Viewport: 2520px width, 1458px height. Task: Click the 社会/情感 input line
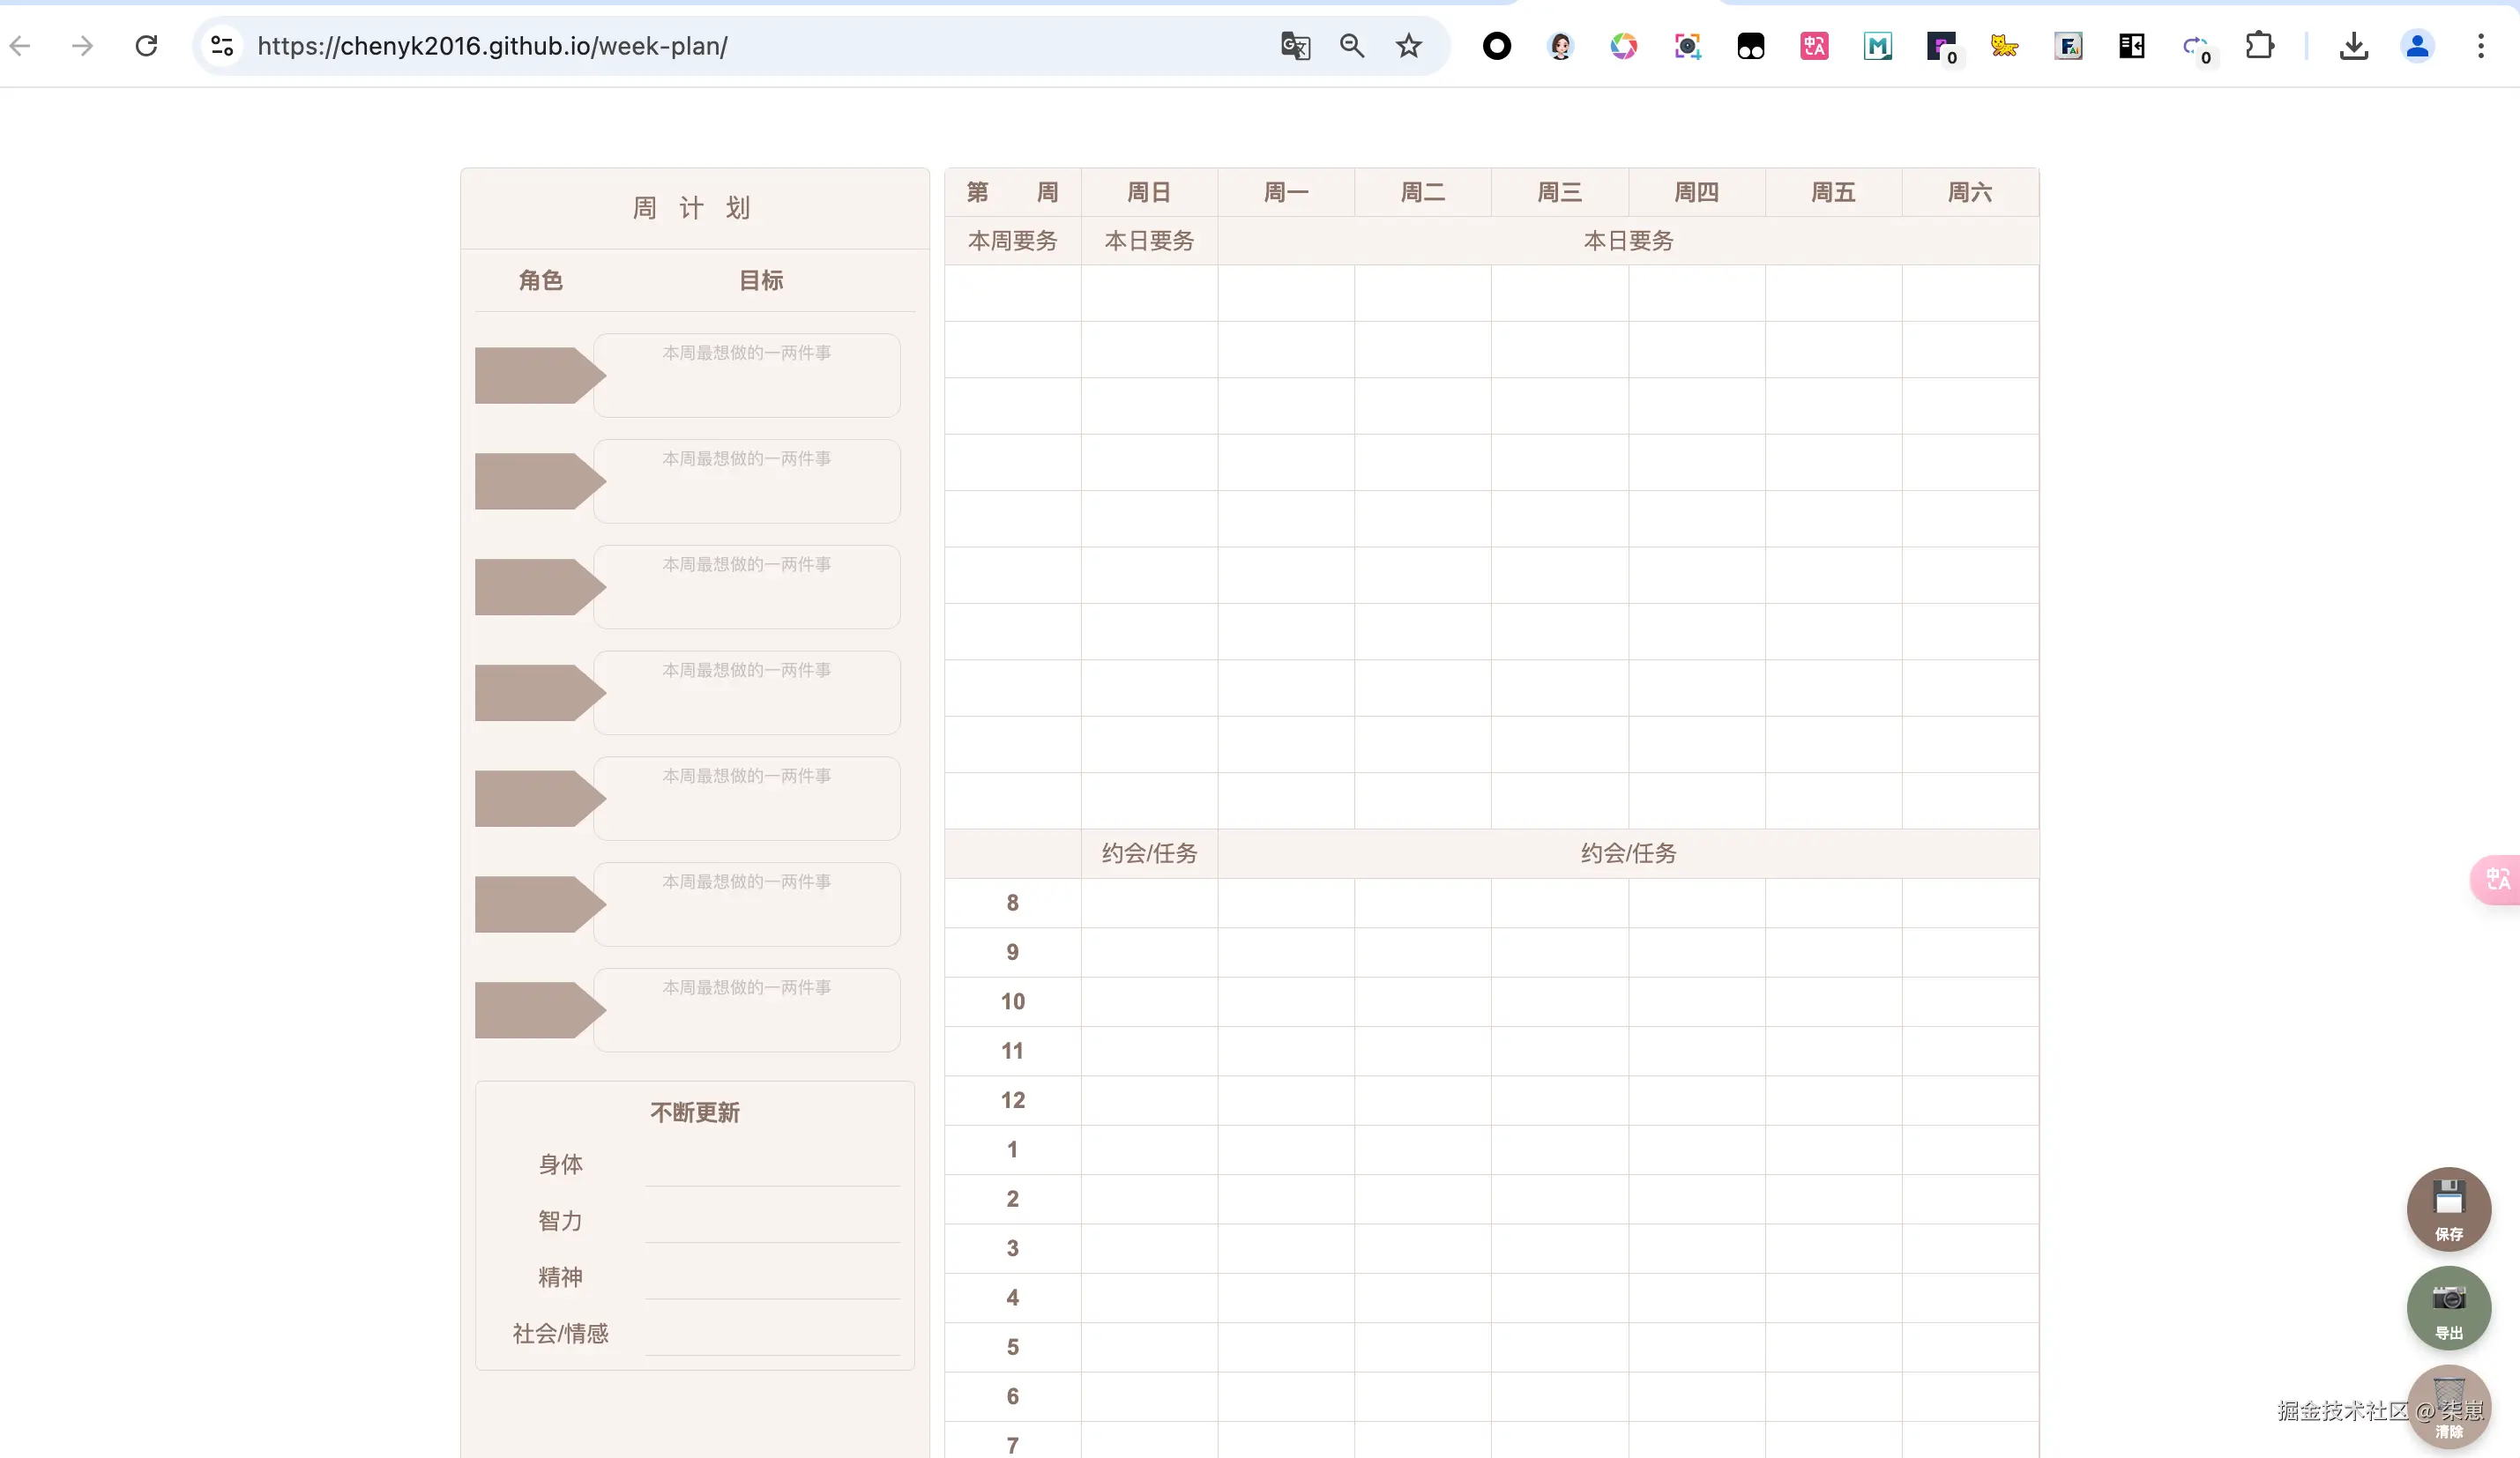point(772,1335)
